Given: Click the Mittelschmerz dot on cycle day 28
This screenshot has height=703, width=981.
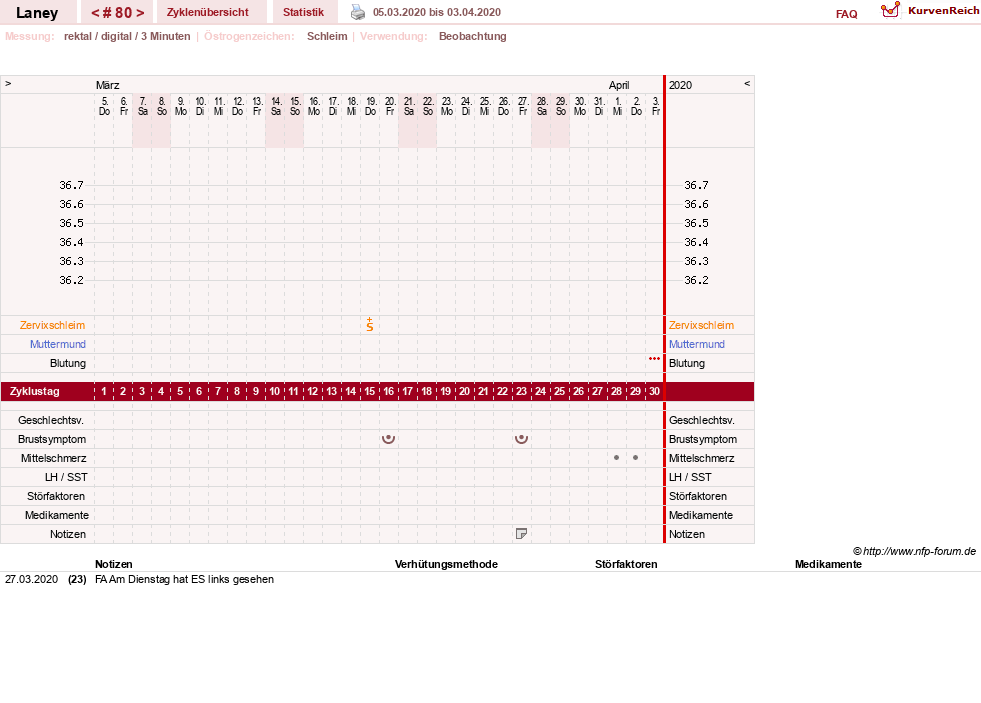Looking at the screenshot, I should (616, 458).
